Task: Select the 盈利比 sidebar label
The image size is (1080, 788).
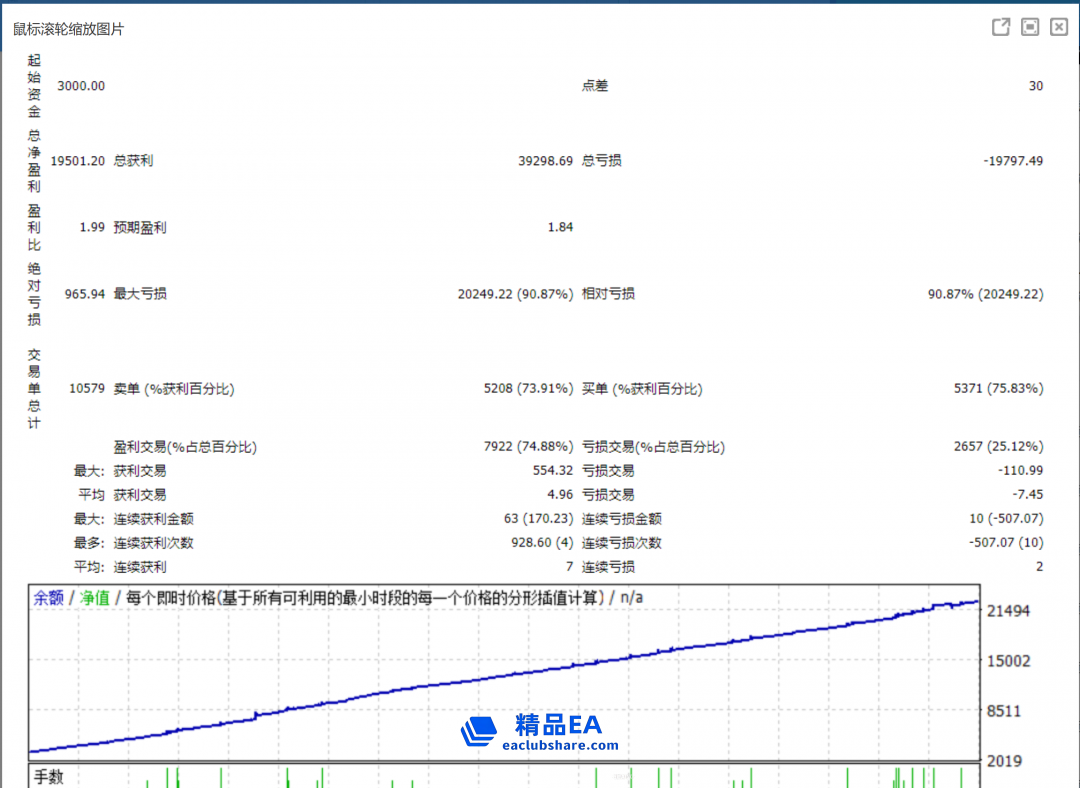Action: (34, 228)
